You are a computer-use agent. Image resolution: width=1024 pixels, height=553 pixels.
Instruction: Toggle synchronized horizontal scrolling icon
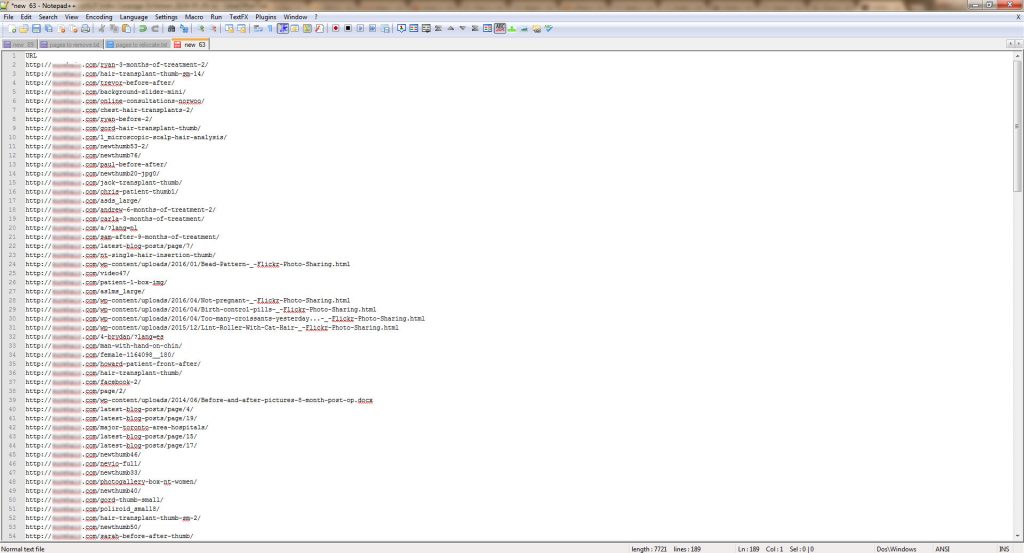[x=242, y=29]
